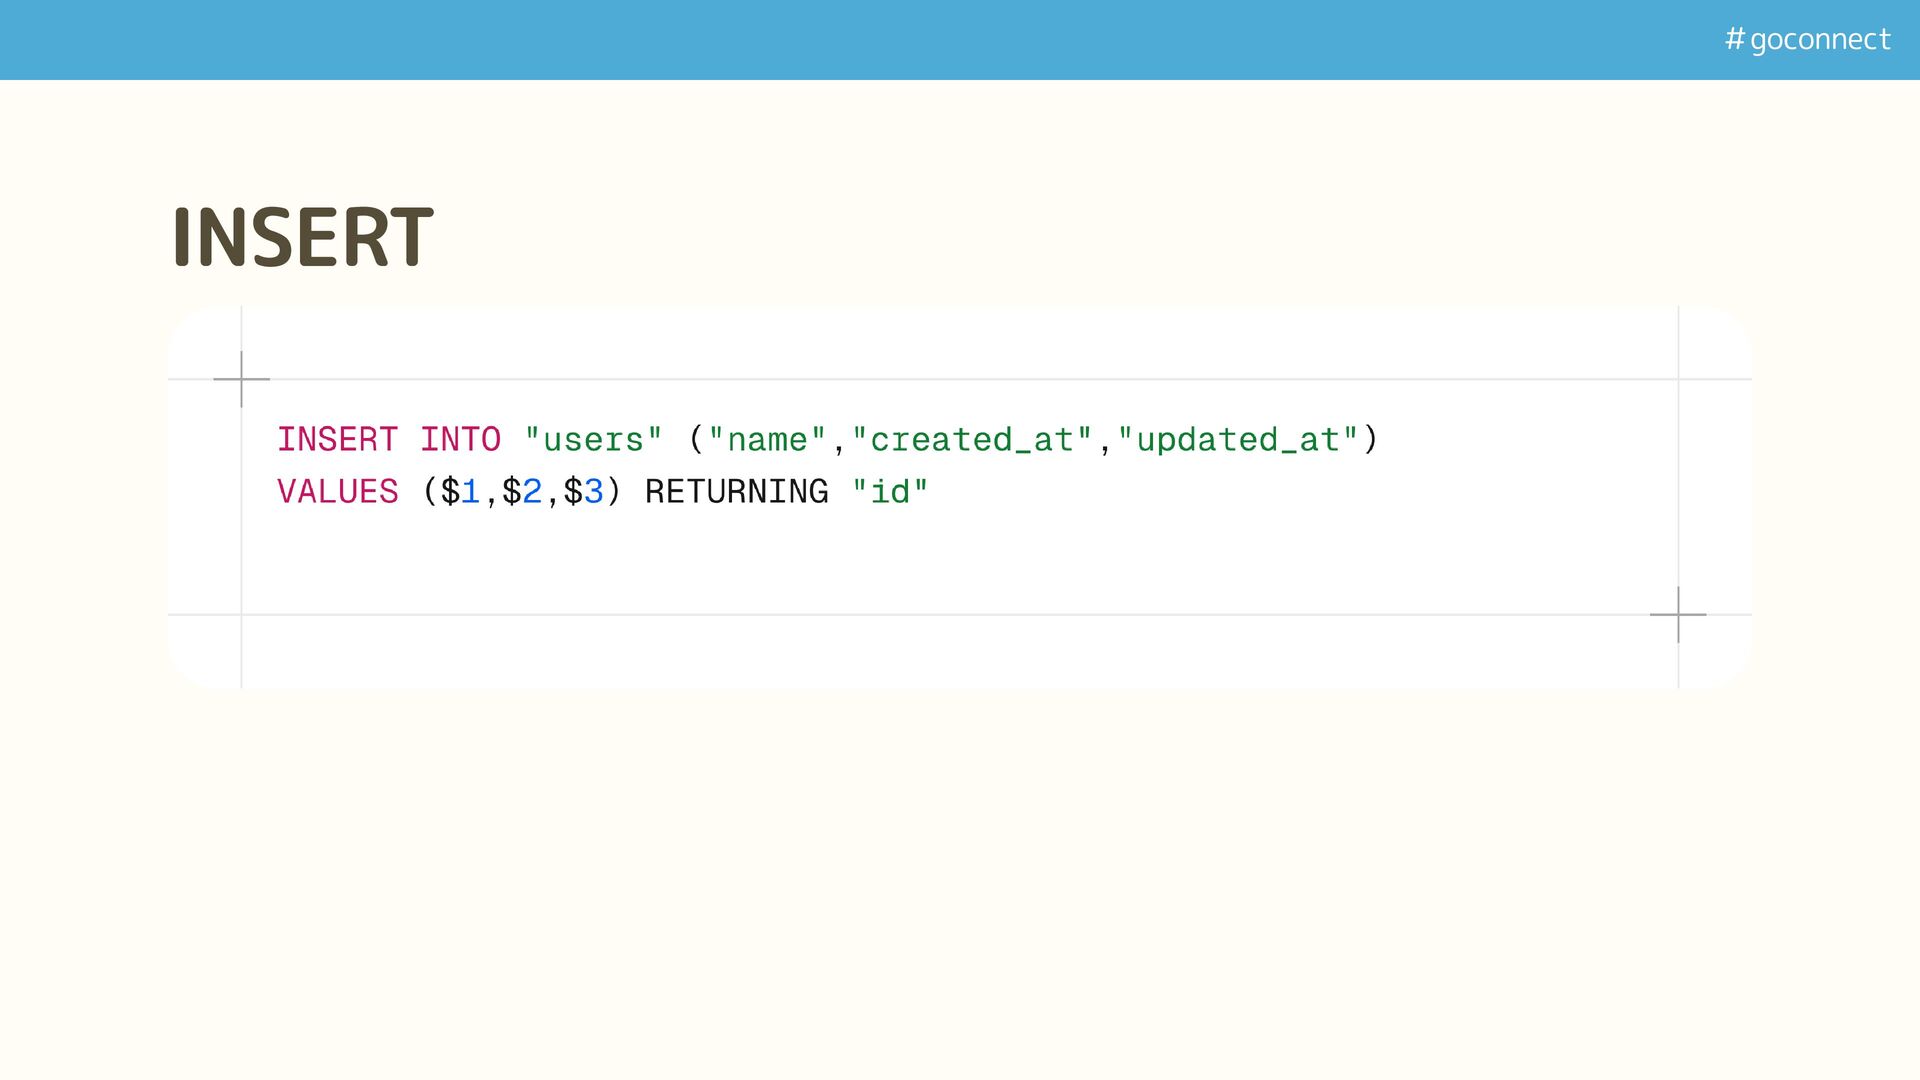
Task: Click the $3 placeholder parameter
Action: (x=583, y=492)
